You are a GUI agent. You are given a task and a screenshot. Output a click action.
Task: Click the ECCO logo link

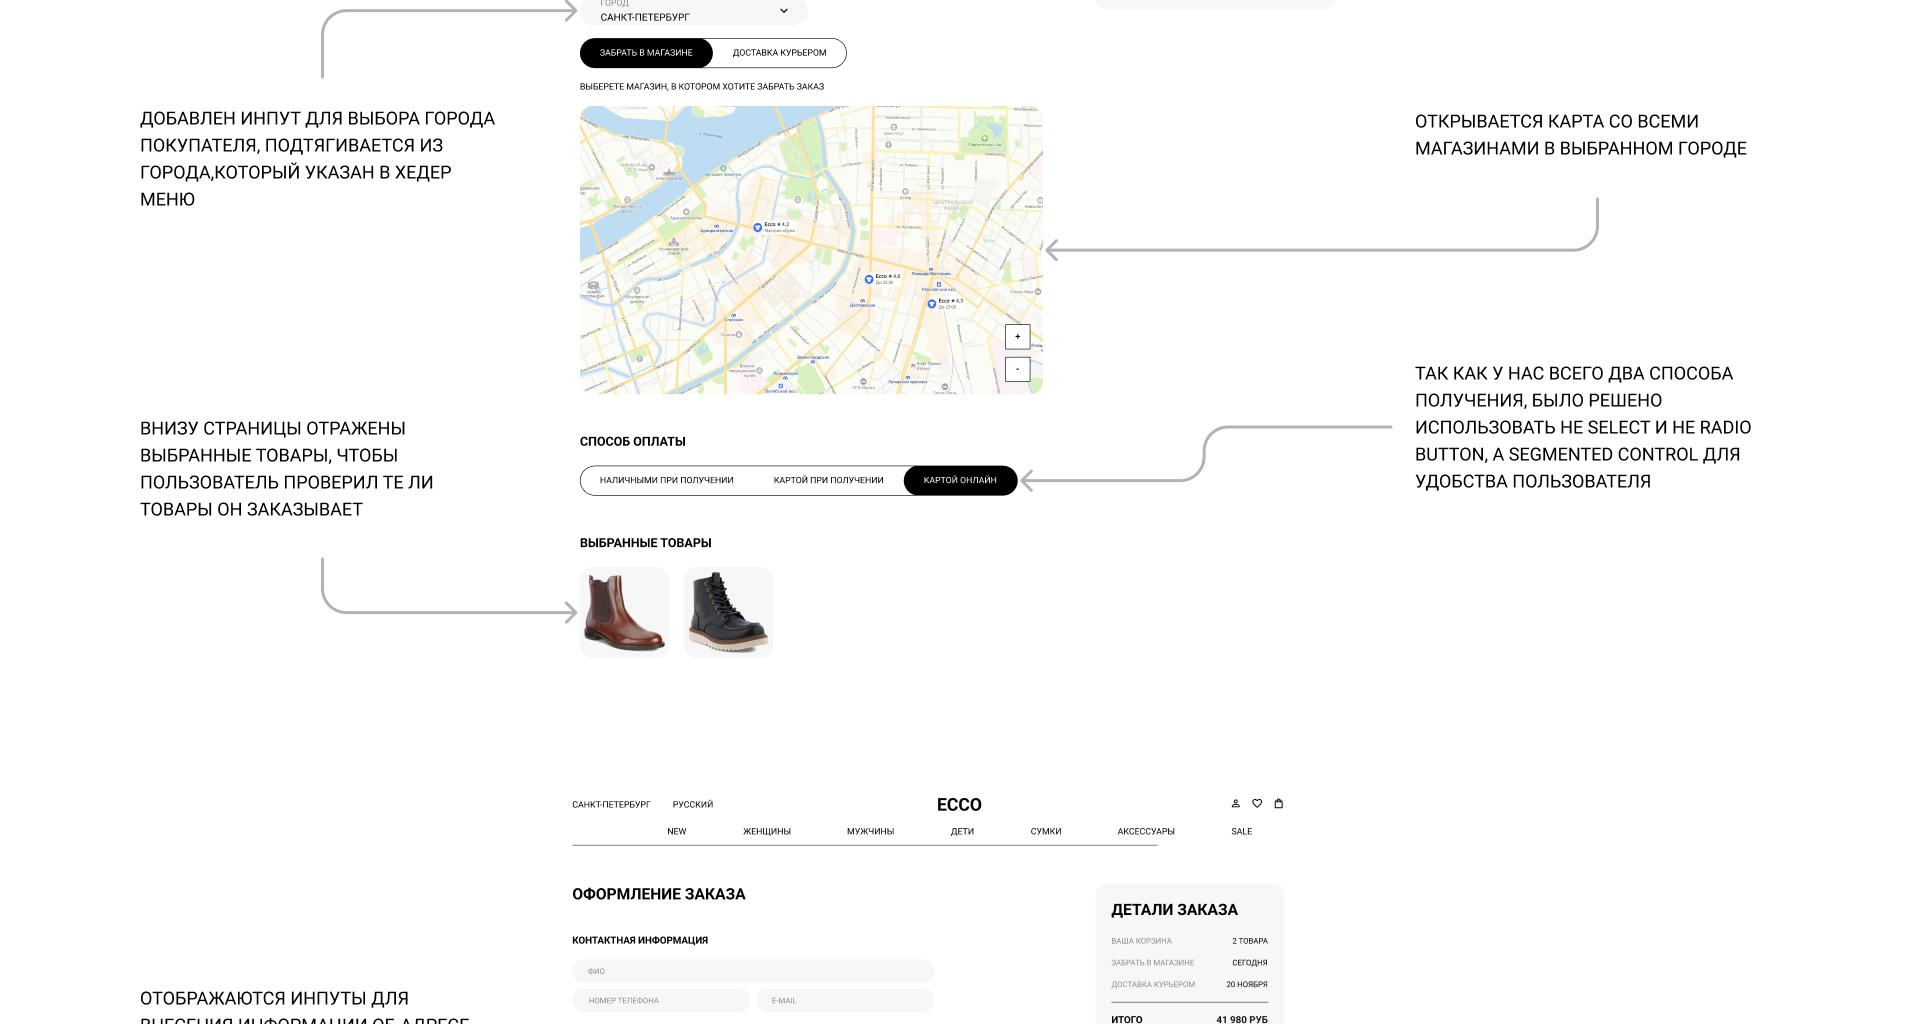[x=959, y=805]
